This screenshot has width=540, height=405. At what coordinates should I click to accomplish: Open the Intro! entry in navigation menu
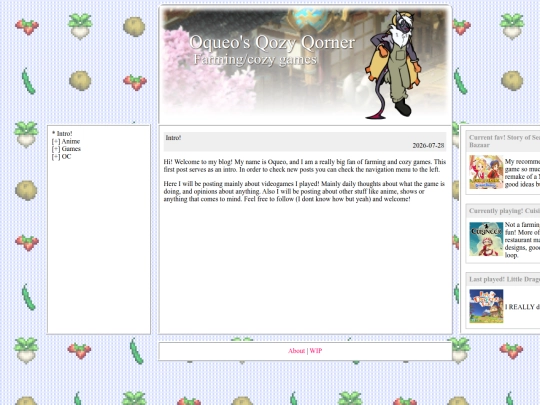[64, 134]
